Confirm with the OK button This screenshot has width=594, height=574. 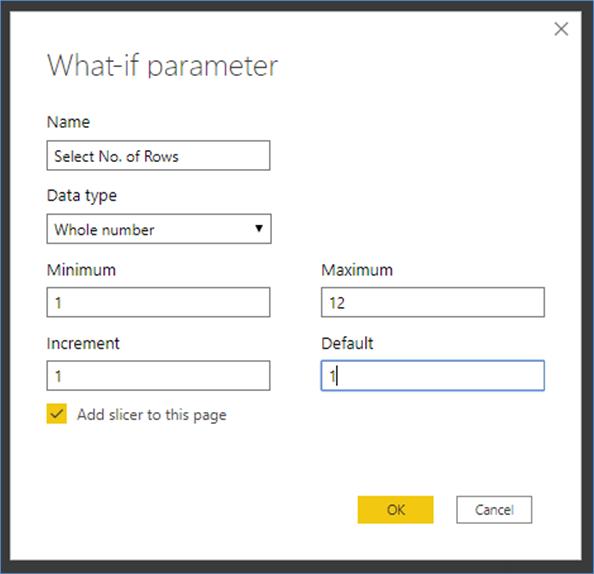pos(395,510)
